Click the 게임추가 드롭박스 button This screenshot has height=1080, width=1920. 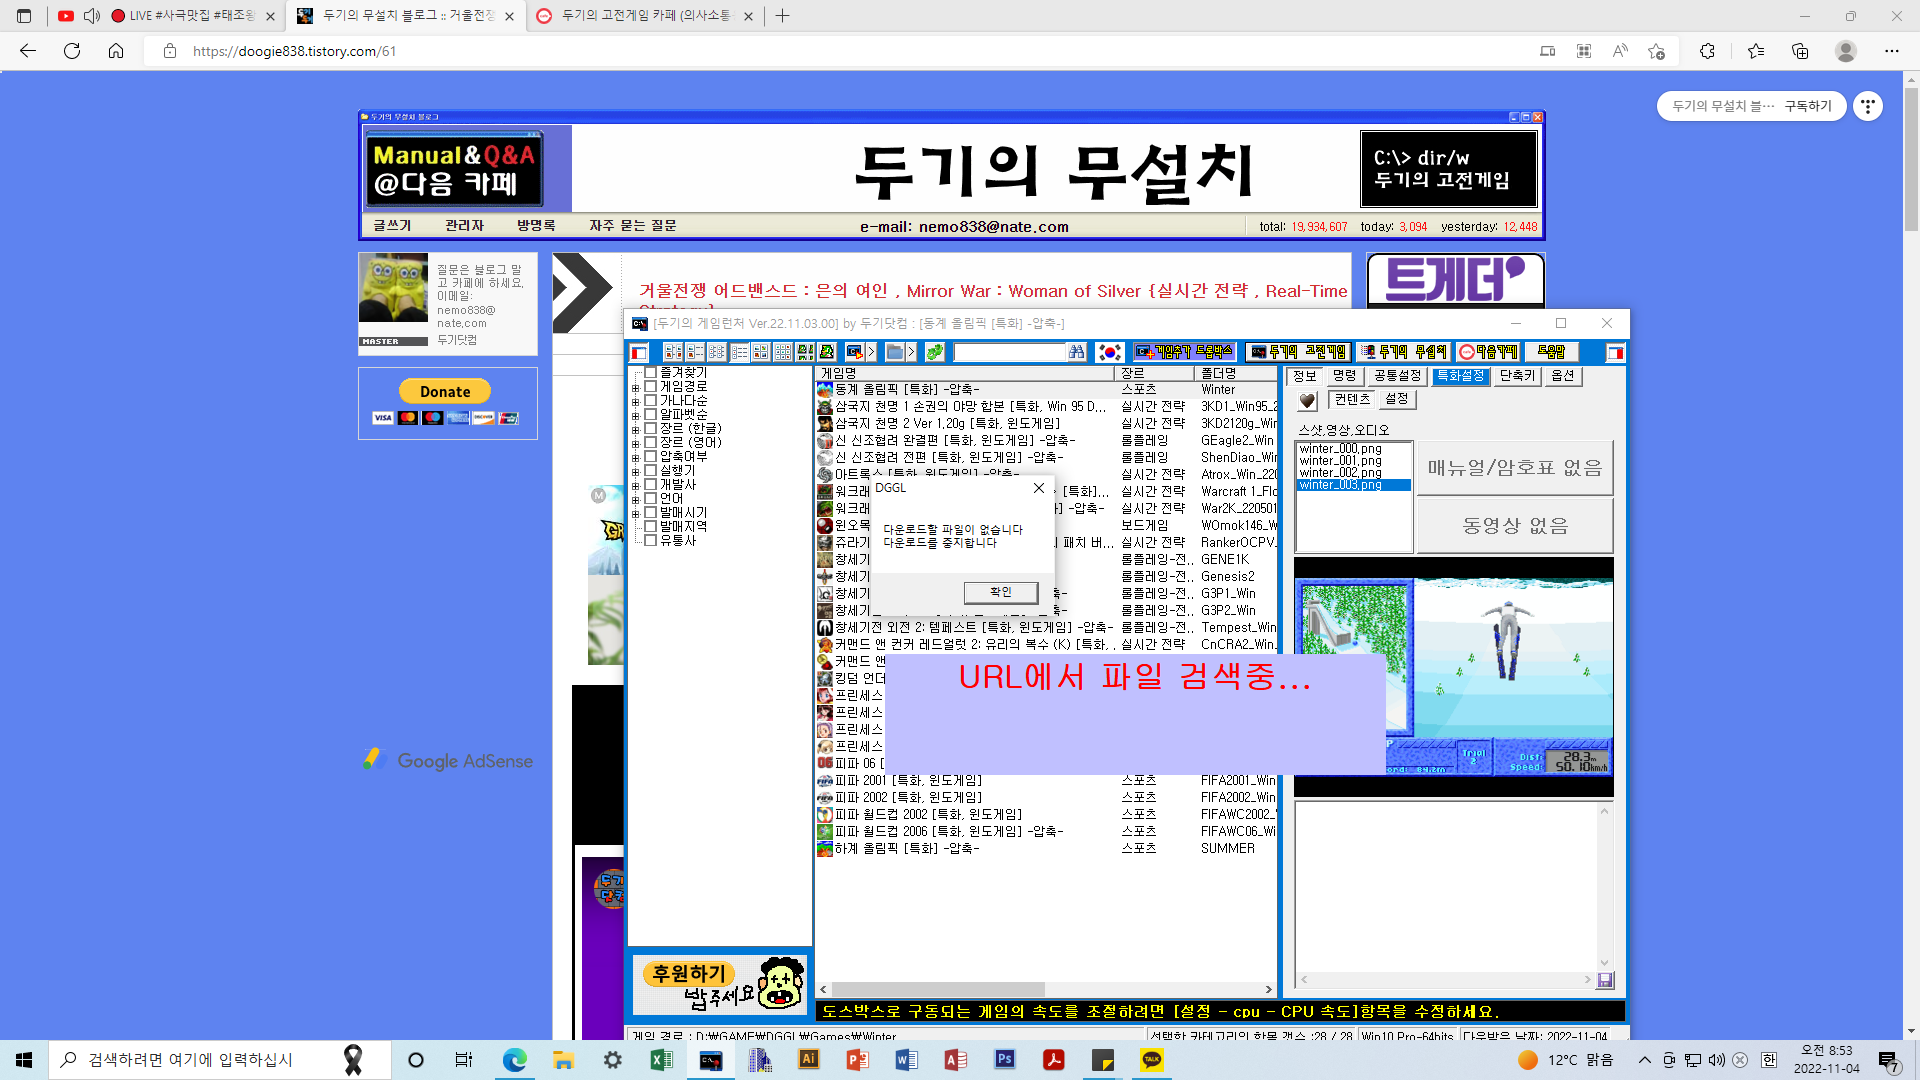[1185, 352]
